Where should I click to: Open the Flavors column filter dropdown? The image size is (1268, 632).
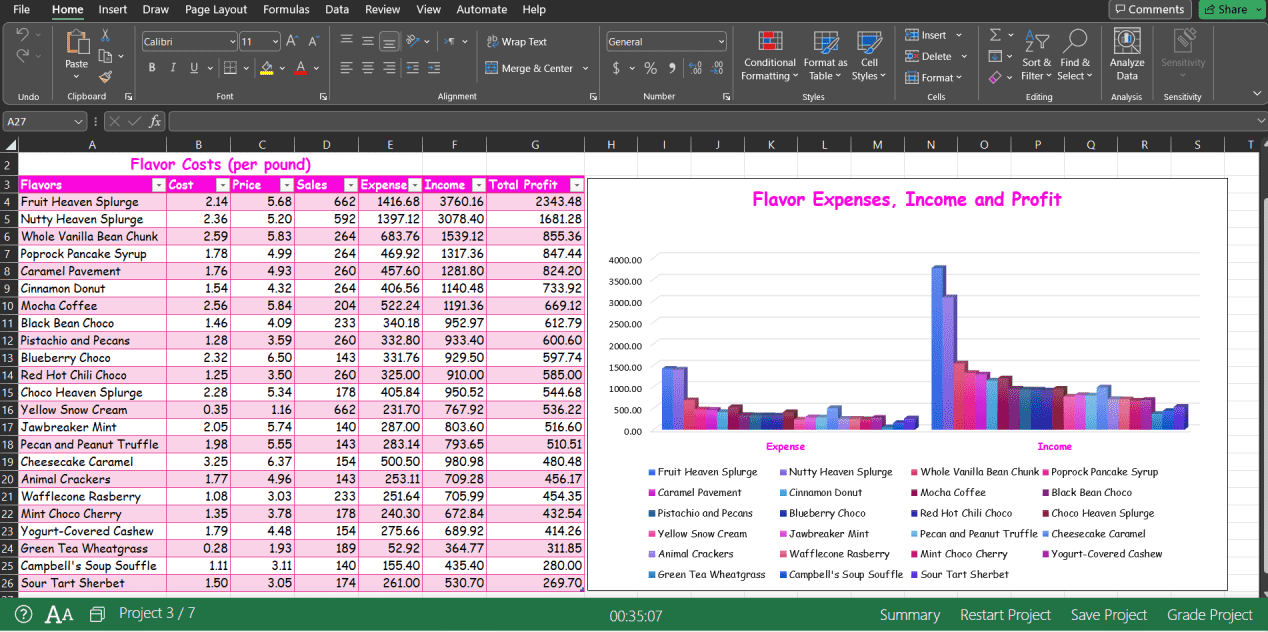tap(158, 185)
